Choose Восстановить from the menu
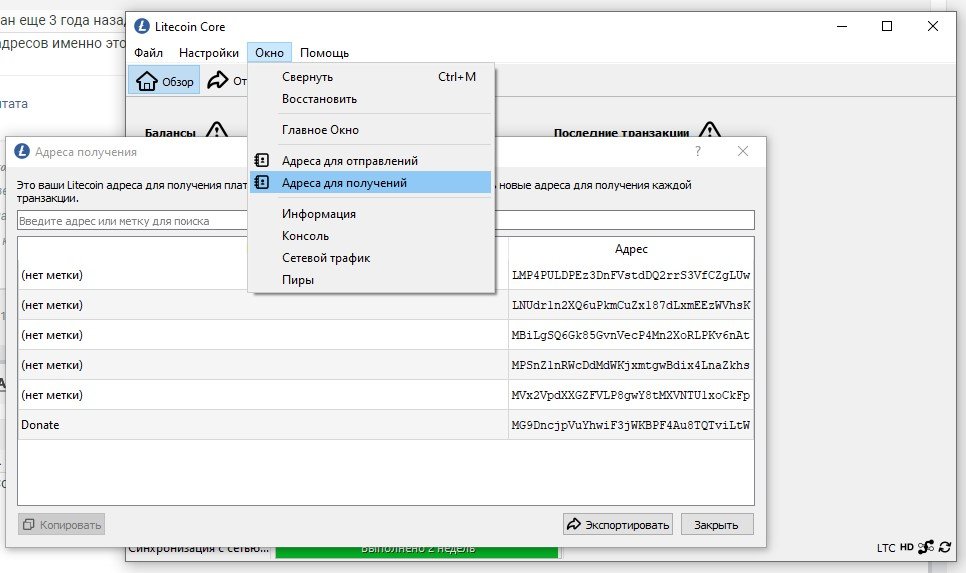The height and width of the screenshot is (573, 966). pos(370,99)
